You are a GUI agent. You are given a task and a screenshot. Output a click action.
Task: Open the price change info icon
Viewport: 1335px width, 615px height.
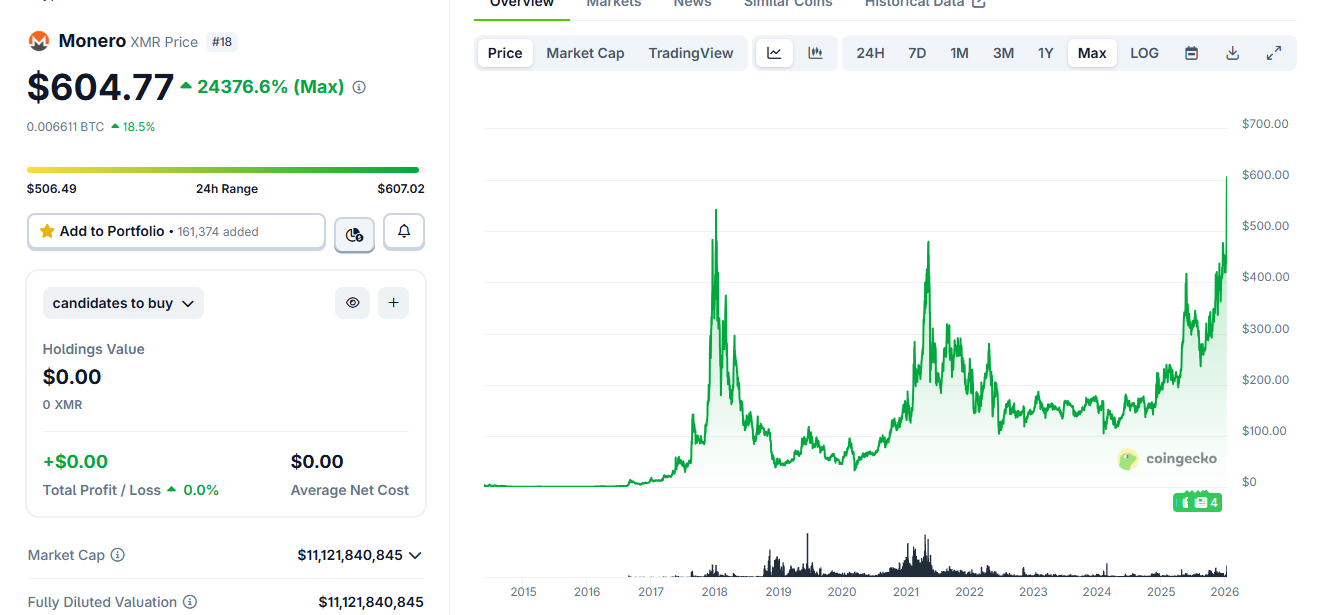[x=359, y=87]
